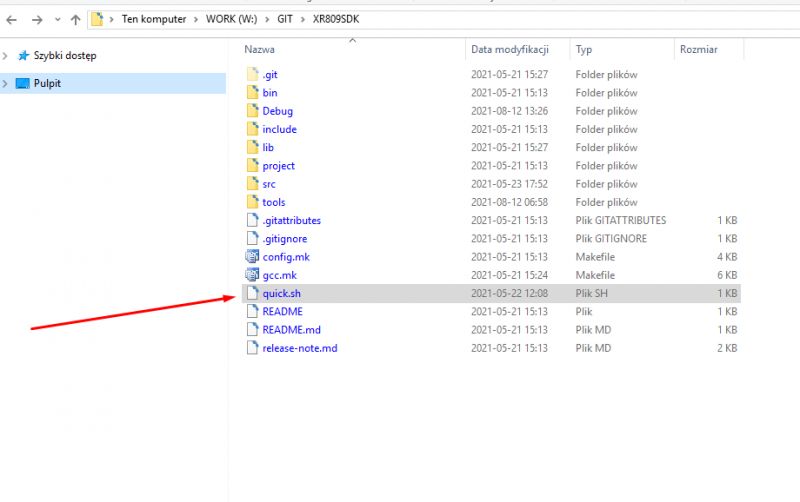Click the release-note.md file icon
Image resolution: width=800 pixels, height=502 pixels.
coord(253,348)
